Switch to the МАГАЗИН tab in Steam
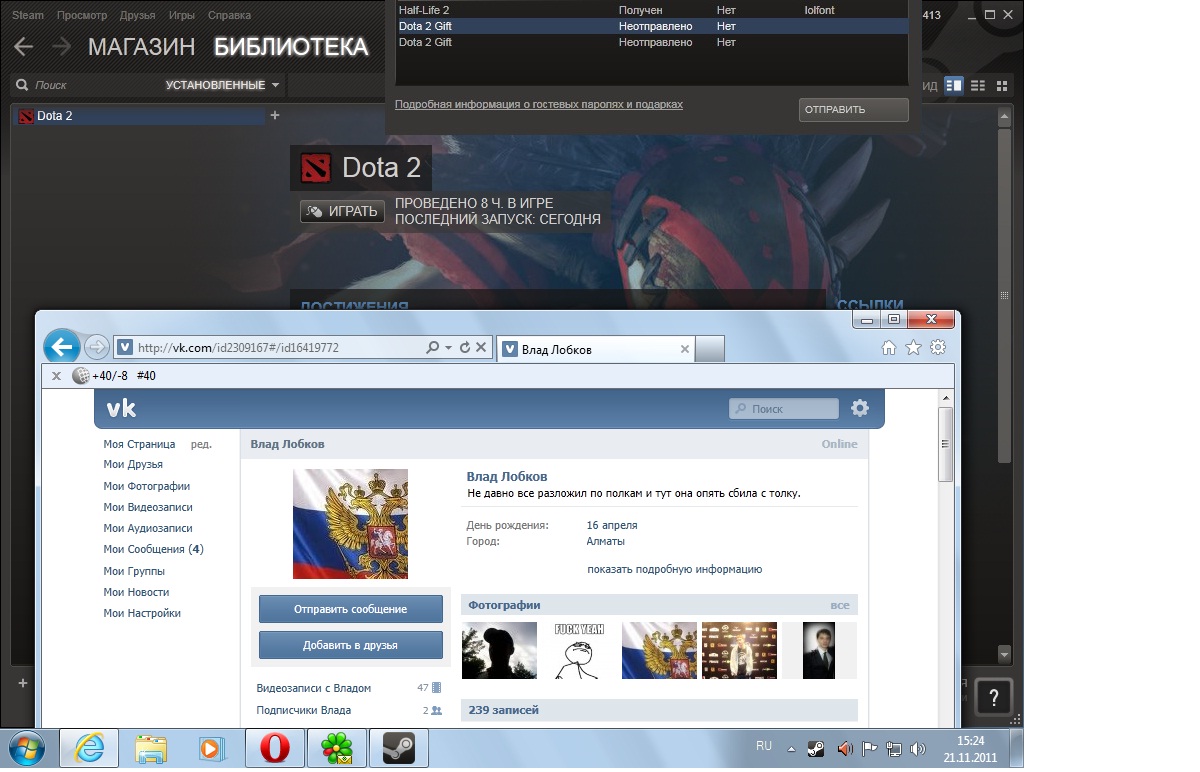The height and width of the screenshot is (772, 1200). [x=144, y=47]
